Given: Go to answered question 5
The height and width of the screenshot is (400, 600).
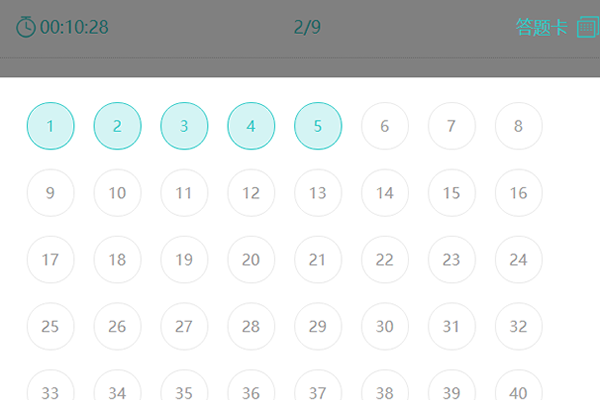Looking at the screenshot, I should [x=318, y=126].
